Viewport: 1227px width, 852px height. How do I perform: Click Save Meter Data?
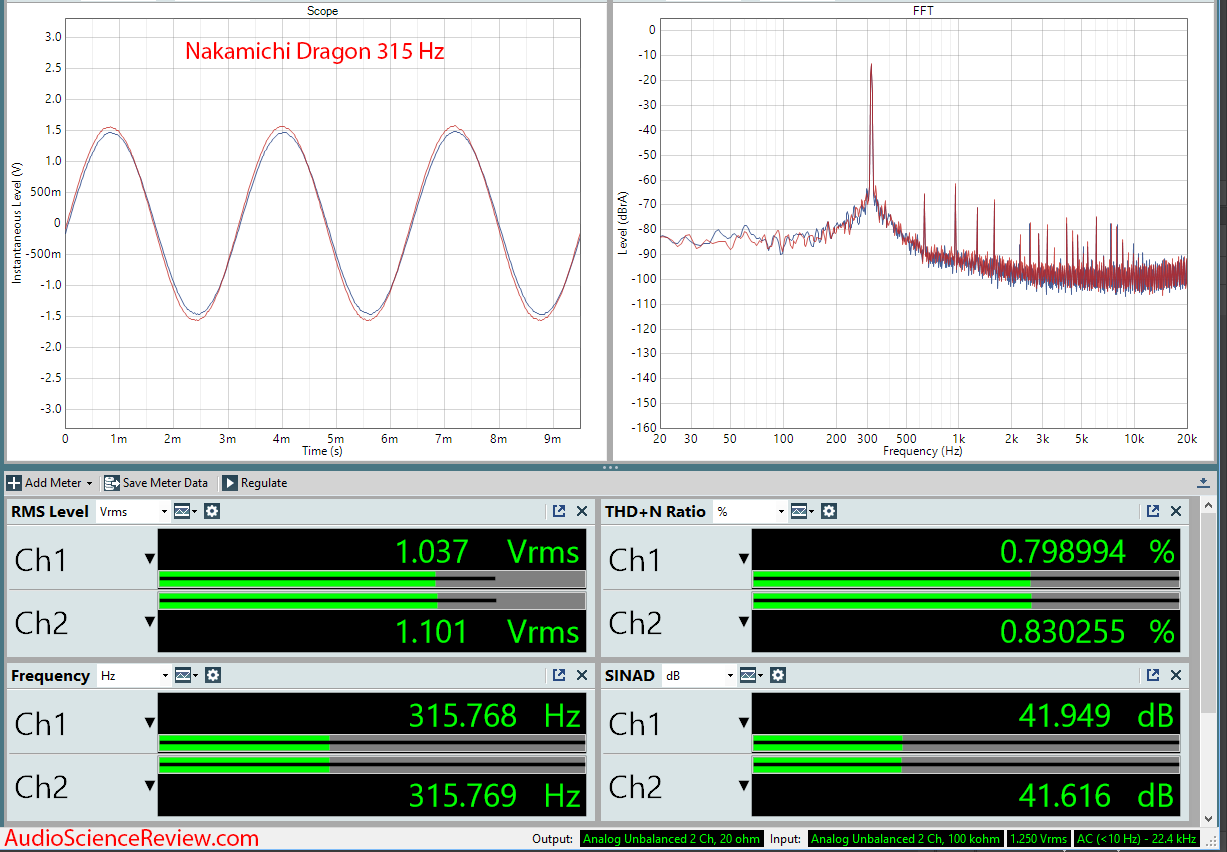point(156,482)
